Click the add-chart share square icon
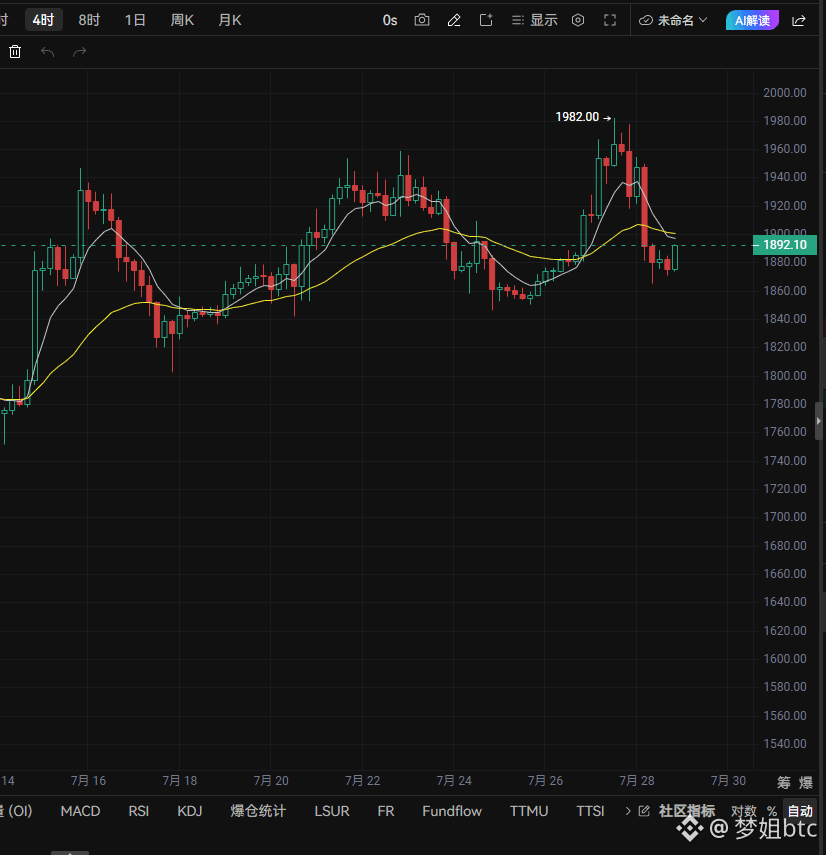The height and width of the screenshot is (855, 826). coord(486,20)
